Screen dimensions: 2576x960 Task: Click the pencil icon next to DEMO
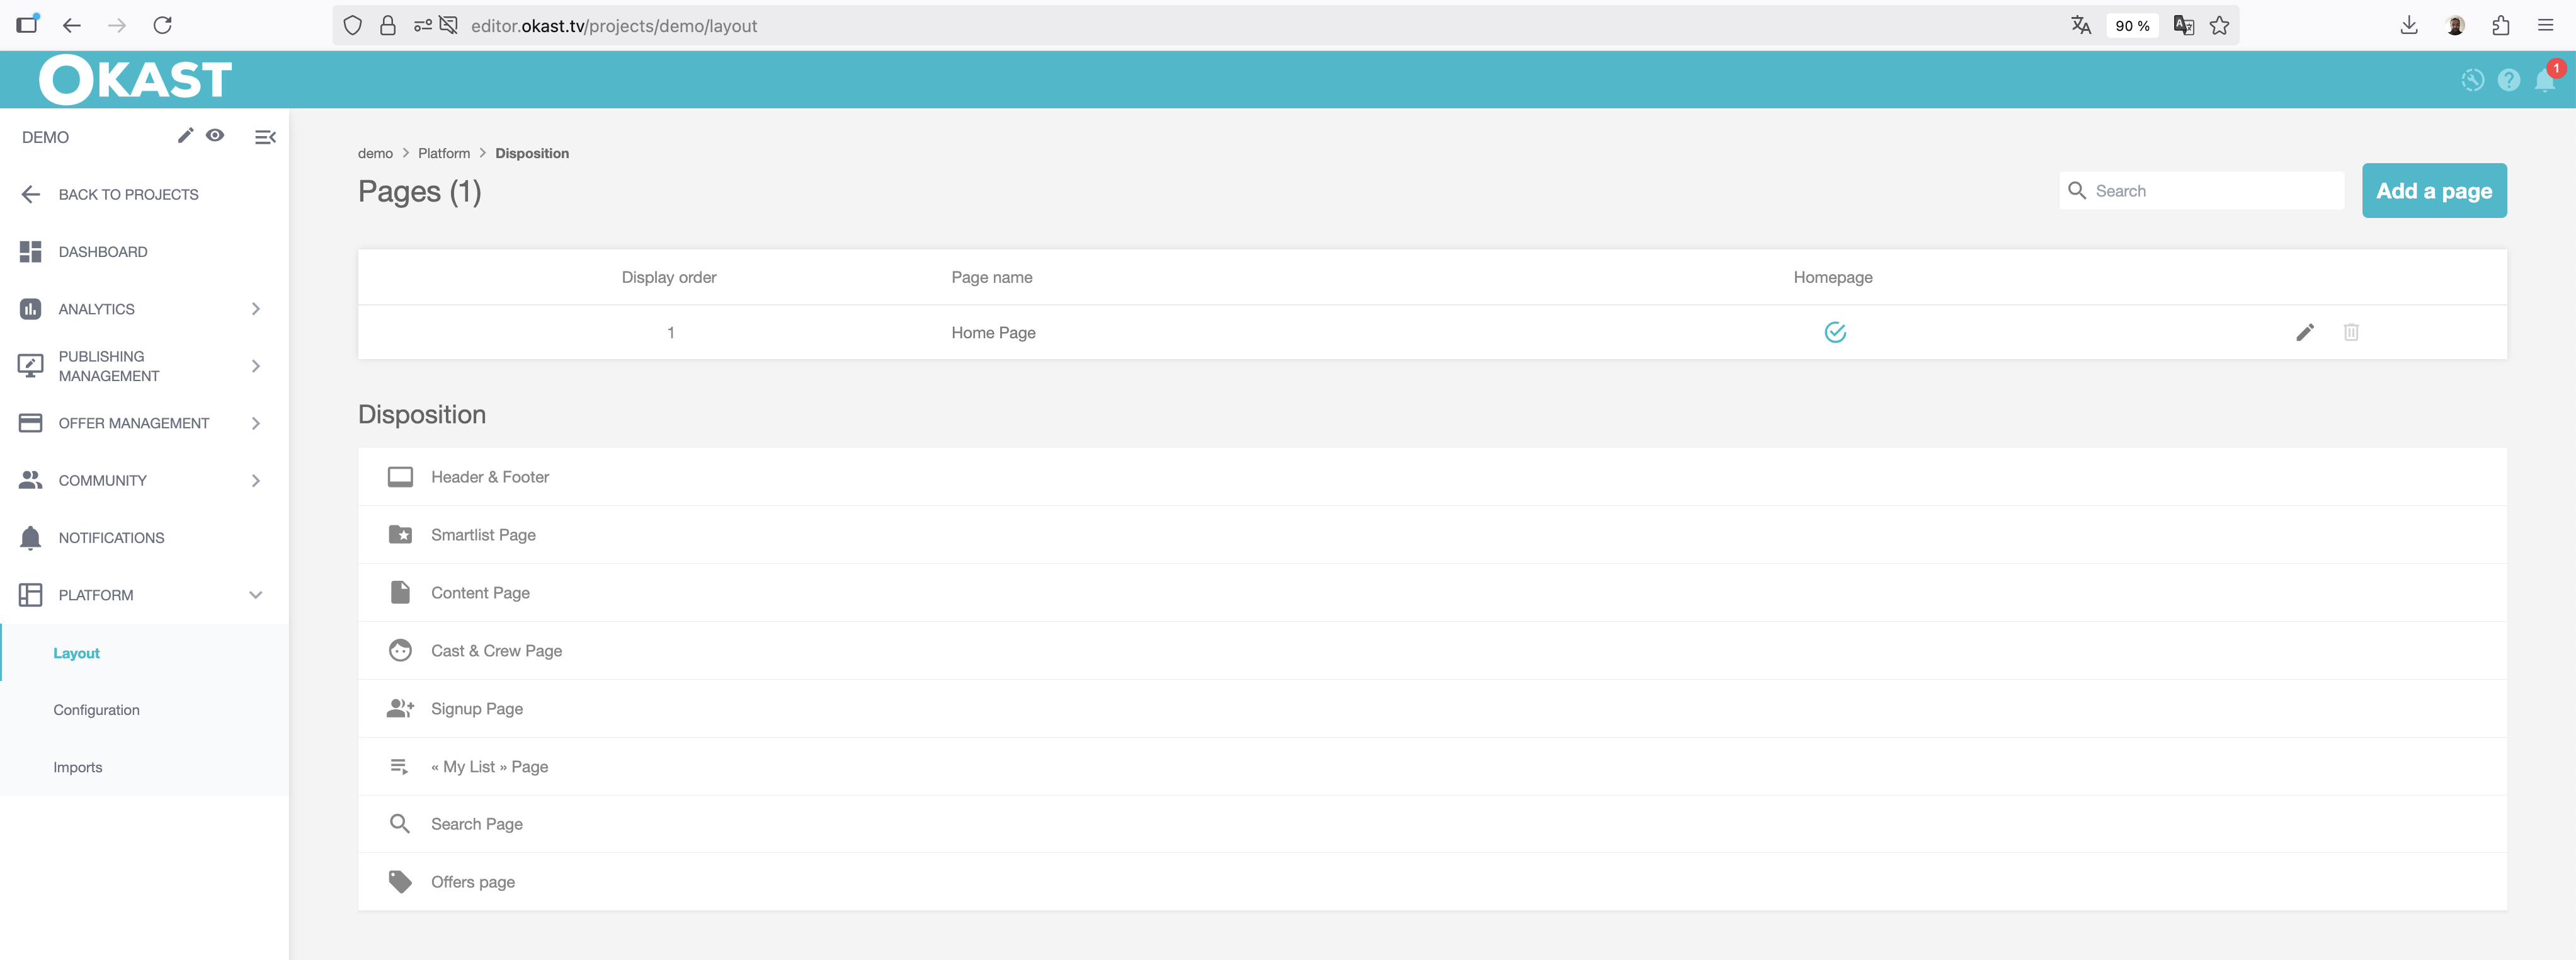point(185,135)
